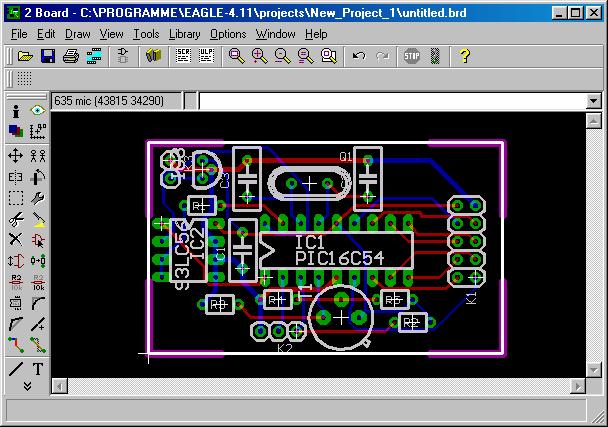Click the Print icon

pos(71,56)
